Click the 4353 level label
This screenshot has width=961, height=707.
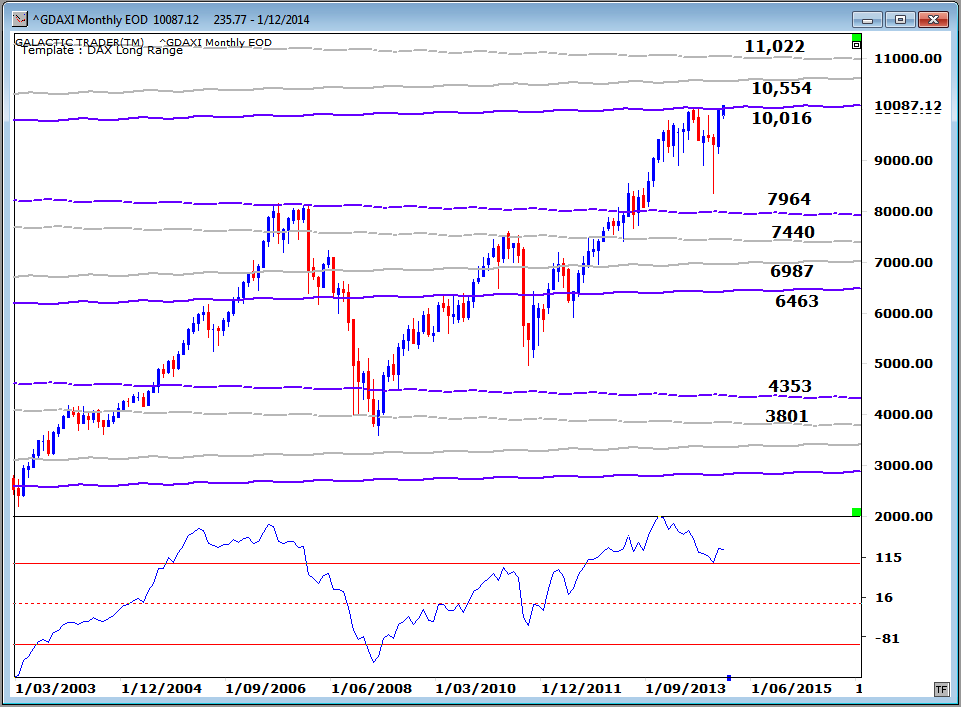pyautogui.click(x=789, y=386)
